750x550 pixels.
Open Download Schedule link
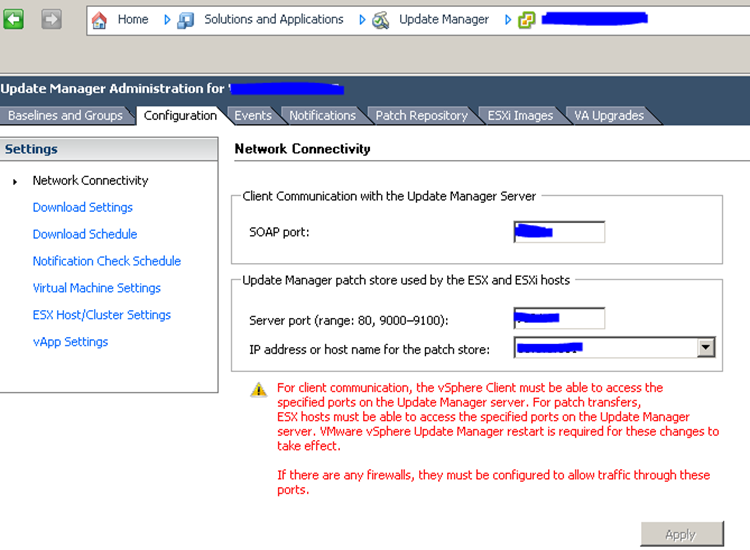click(85, 234)
